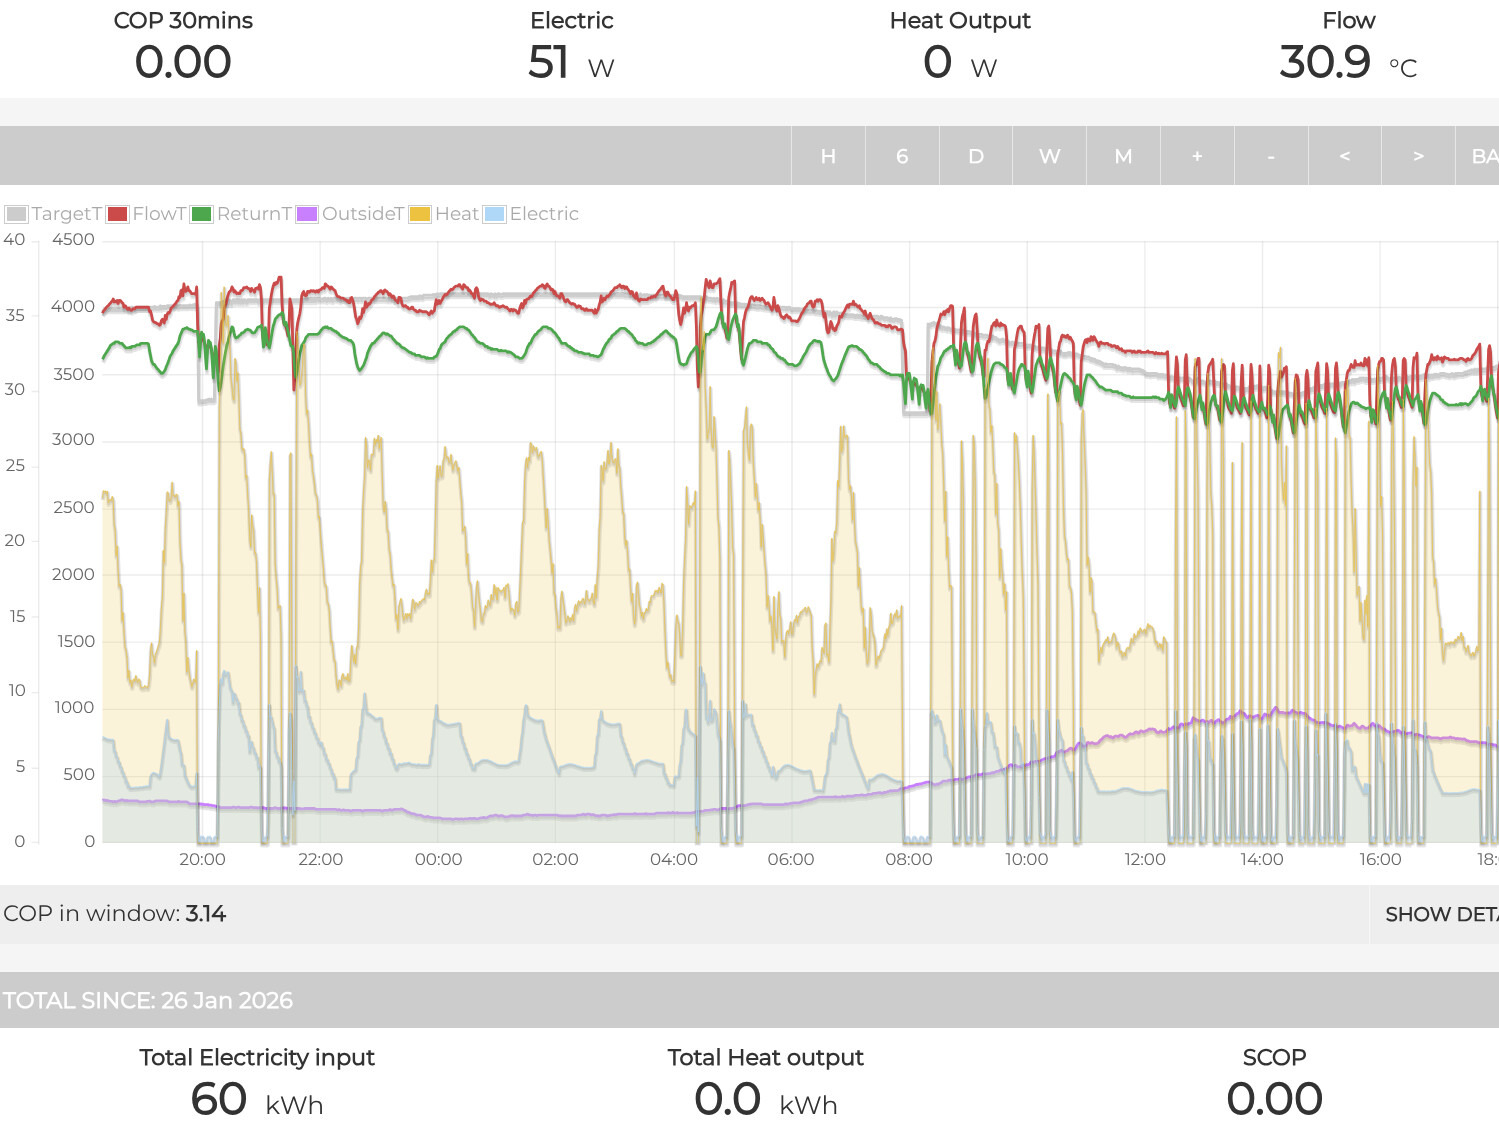Click the Flow temperature reading 30.9
Screen dimensions: 1499x1143
pos(1325,62)
